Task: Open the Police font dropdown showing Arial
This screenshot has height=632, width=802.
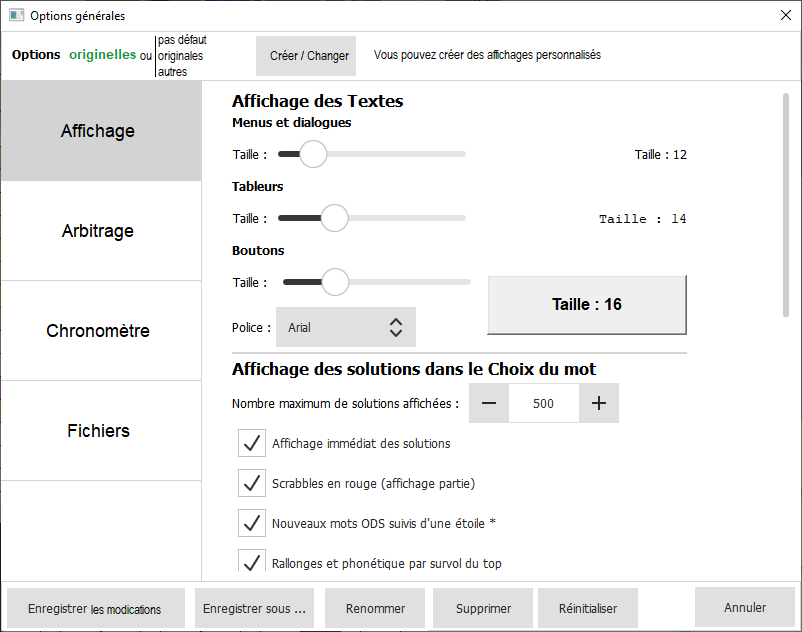Action: (x=345, y=327)
